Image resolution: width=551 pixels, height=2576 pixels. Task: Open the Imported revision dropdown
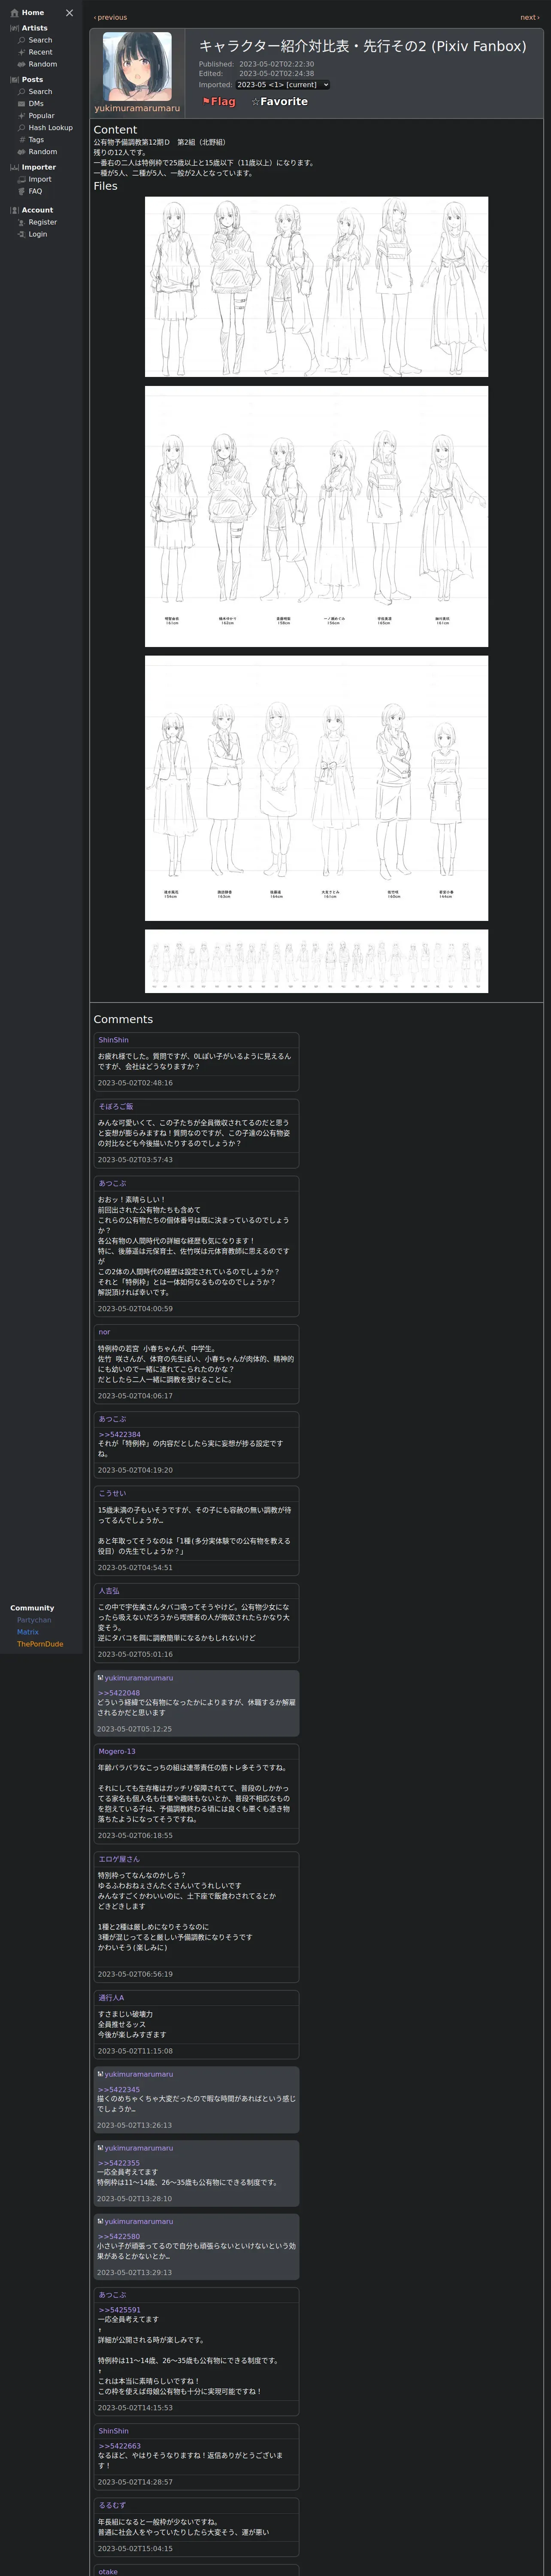(282, 85)
